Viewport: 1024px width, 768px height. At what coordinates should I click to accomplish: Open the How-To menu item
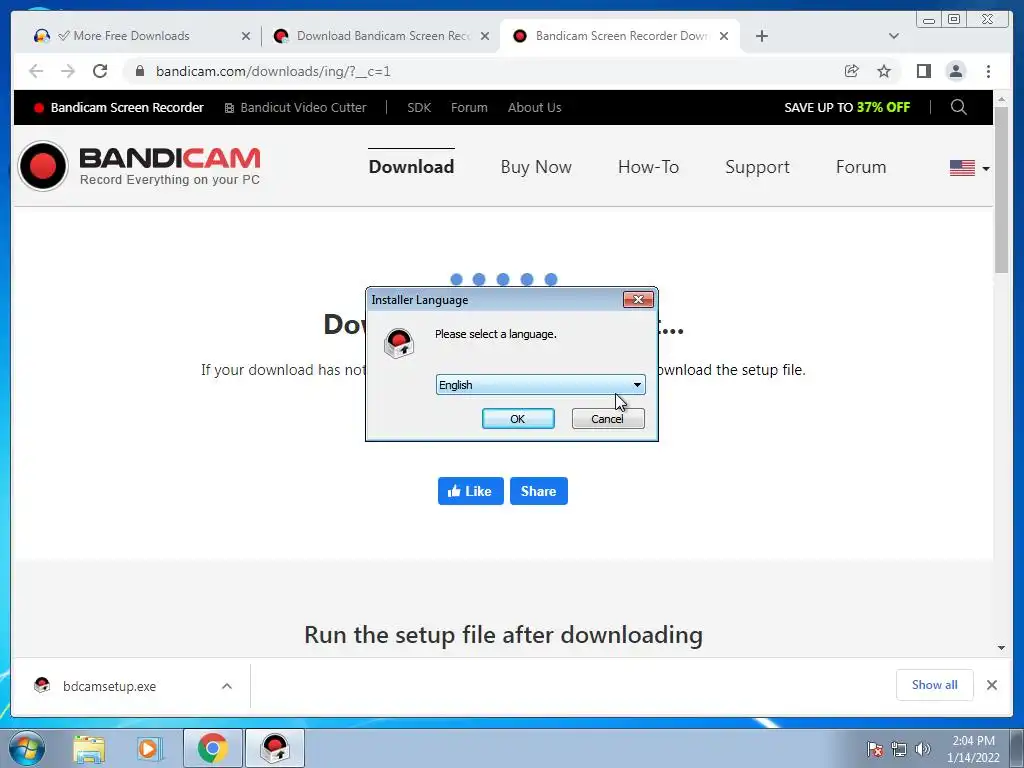(648, 167)
